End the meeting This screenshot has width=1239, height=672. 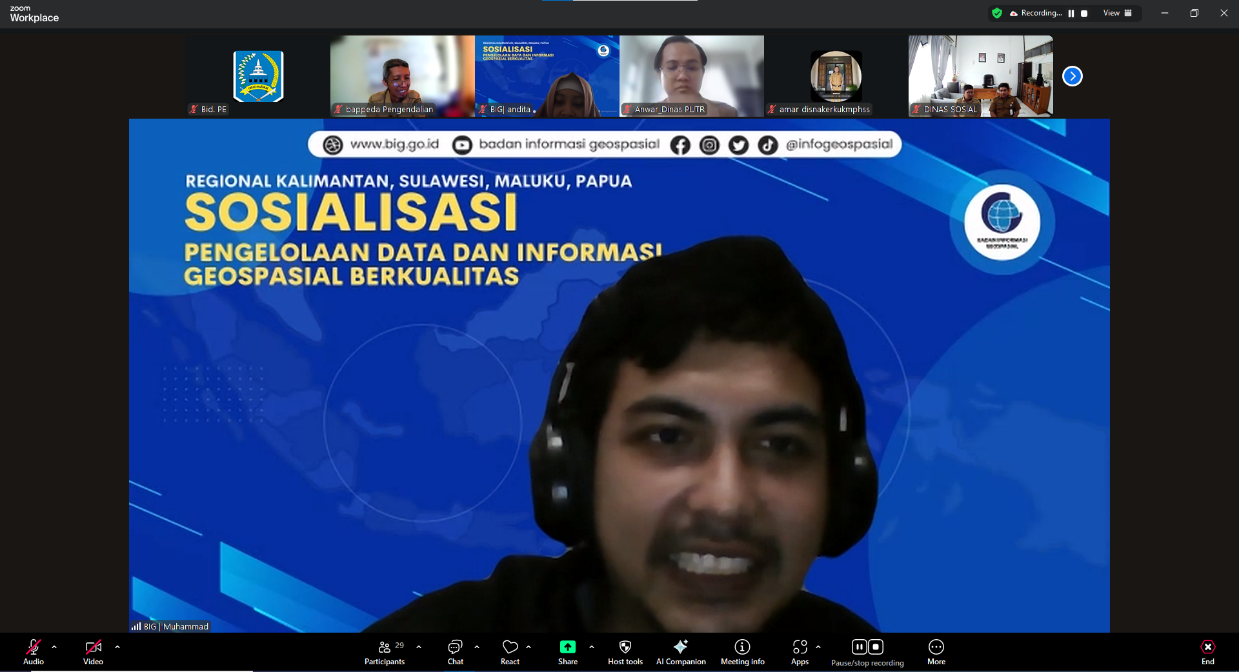1208,648
